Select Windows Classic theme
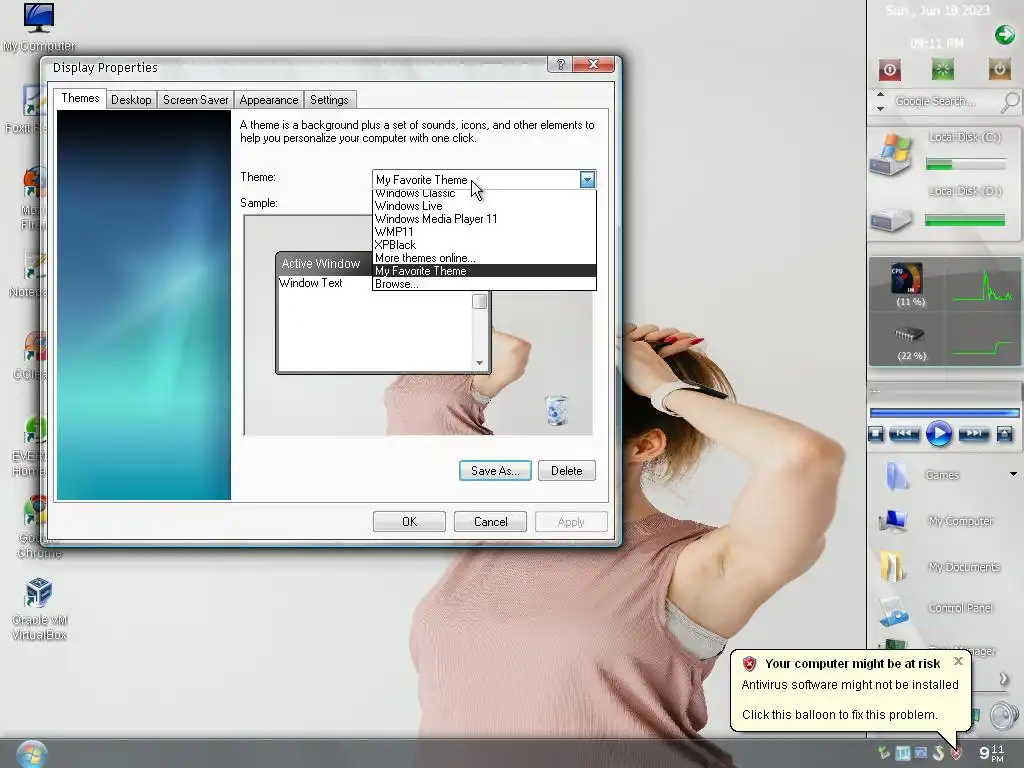The width and height of the screenshot is (1024, 768). pyautogui.click(x=484, y=194)
